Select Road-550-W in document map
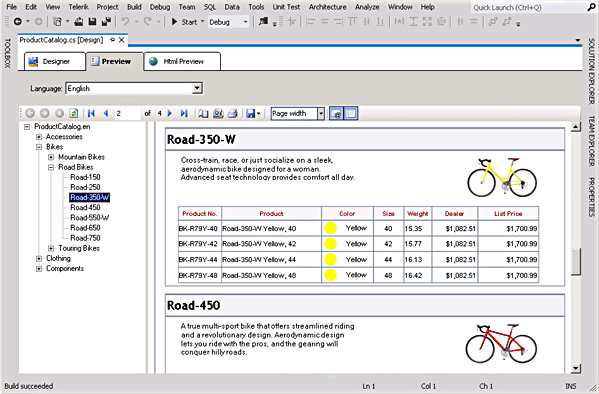This screenshot has width=599, height=394. (89, 218)
